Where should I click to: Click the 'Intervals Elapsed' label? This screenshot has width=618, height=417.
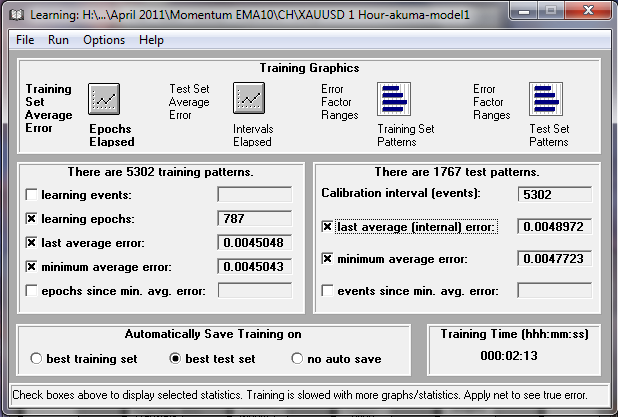tap(253, 135)
